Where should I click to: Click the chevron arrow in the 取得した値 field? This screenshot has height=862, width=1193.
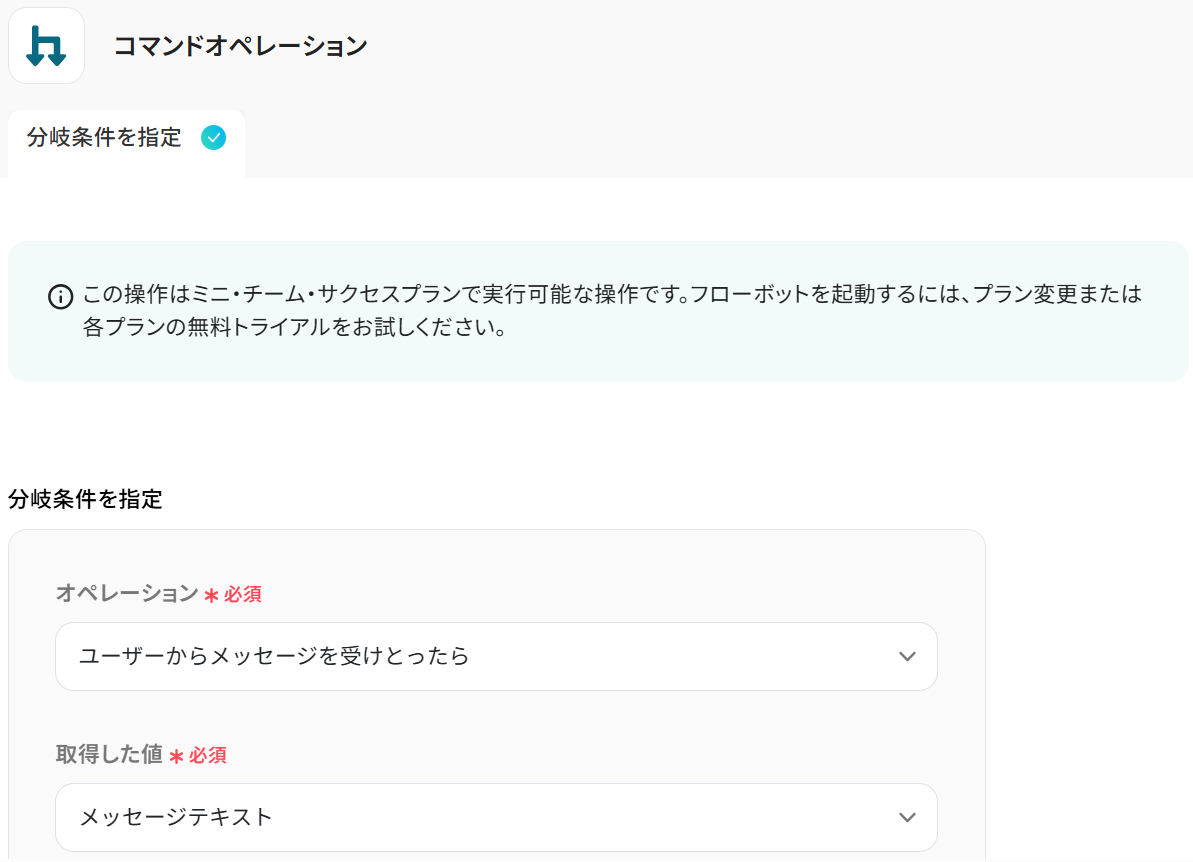click(907, 817)
